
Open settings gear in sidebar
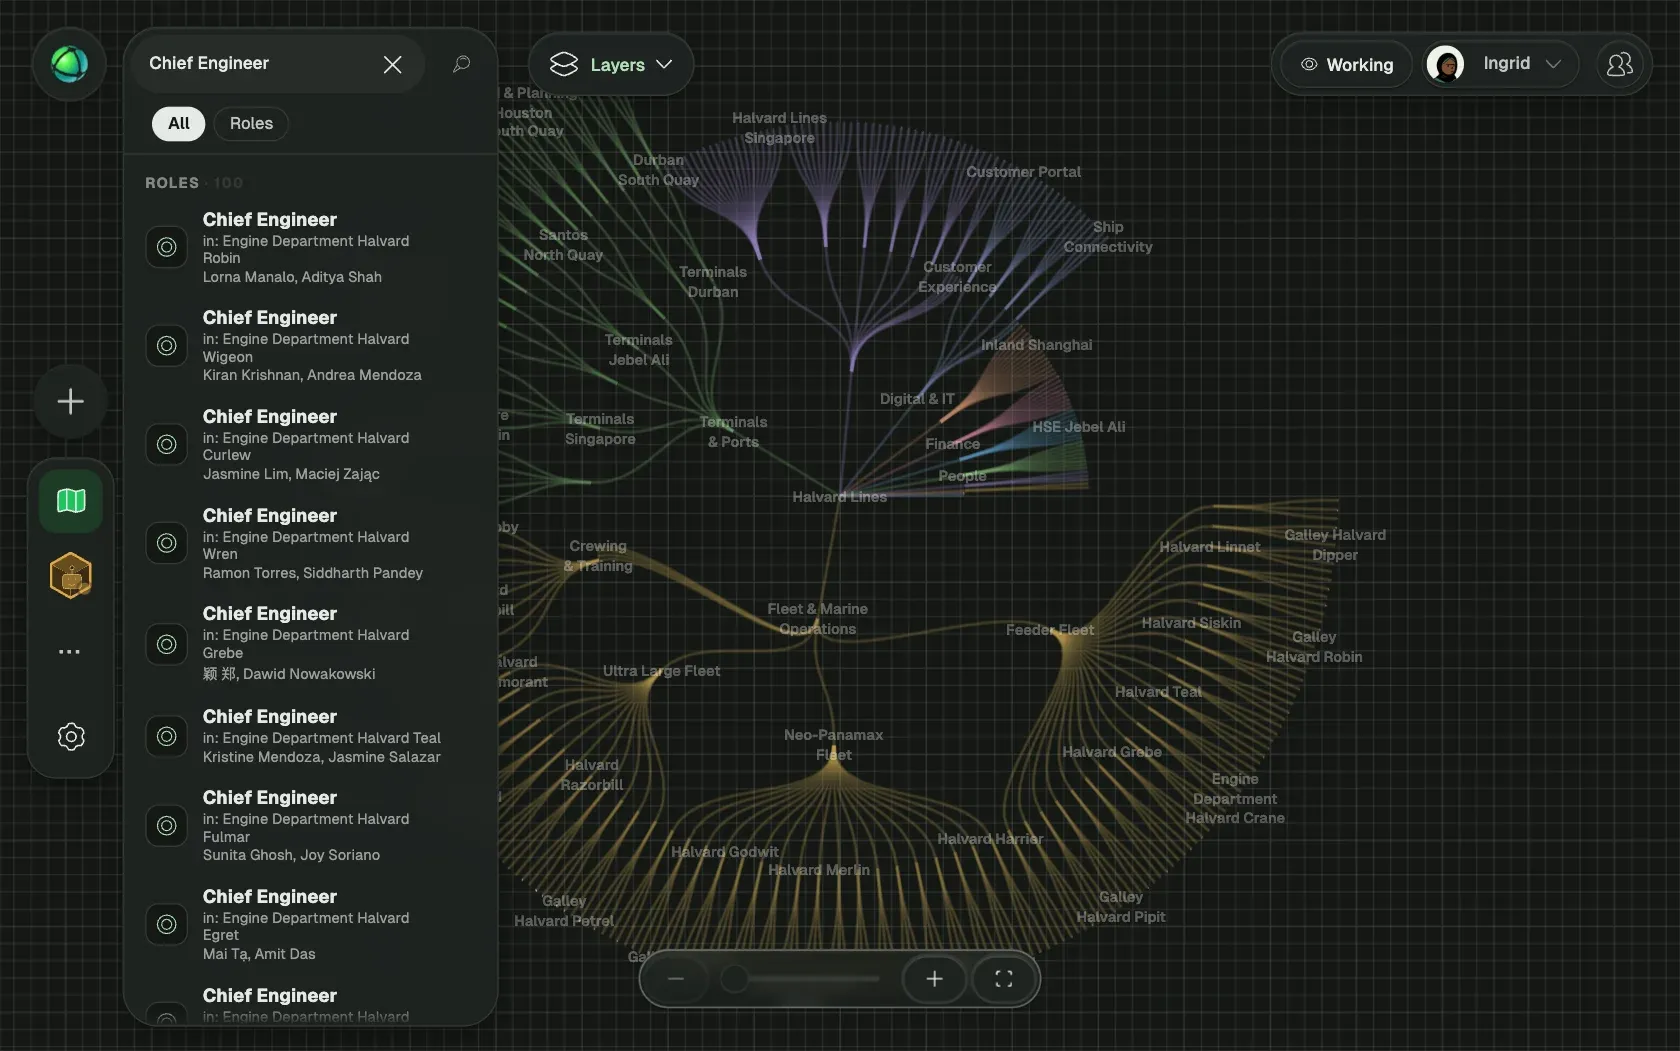tap(70, 737)
